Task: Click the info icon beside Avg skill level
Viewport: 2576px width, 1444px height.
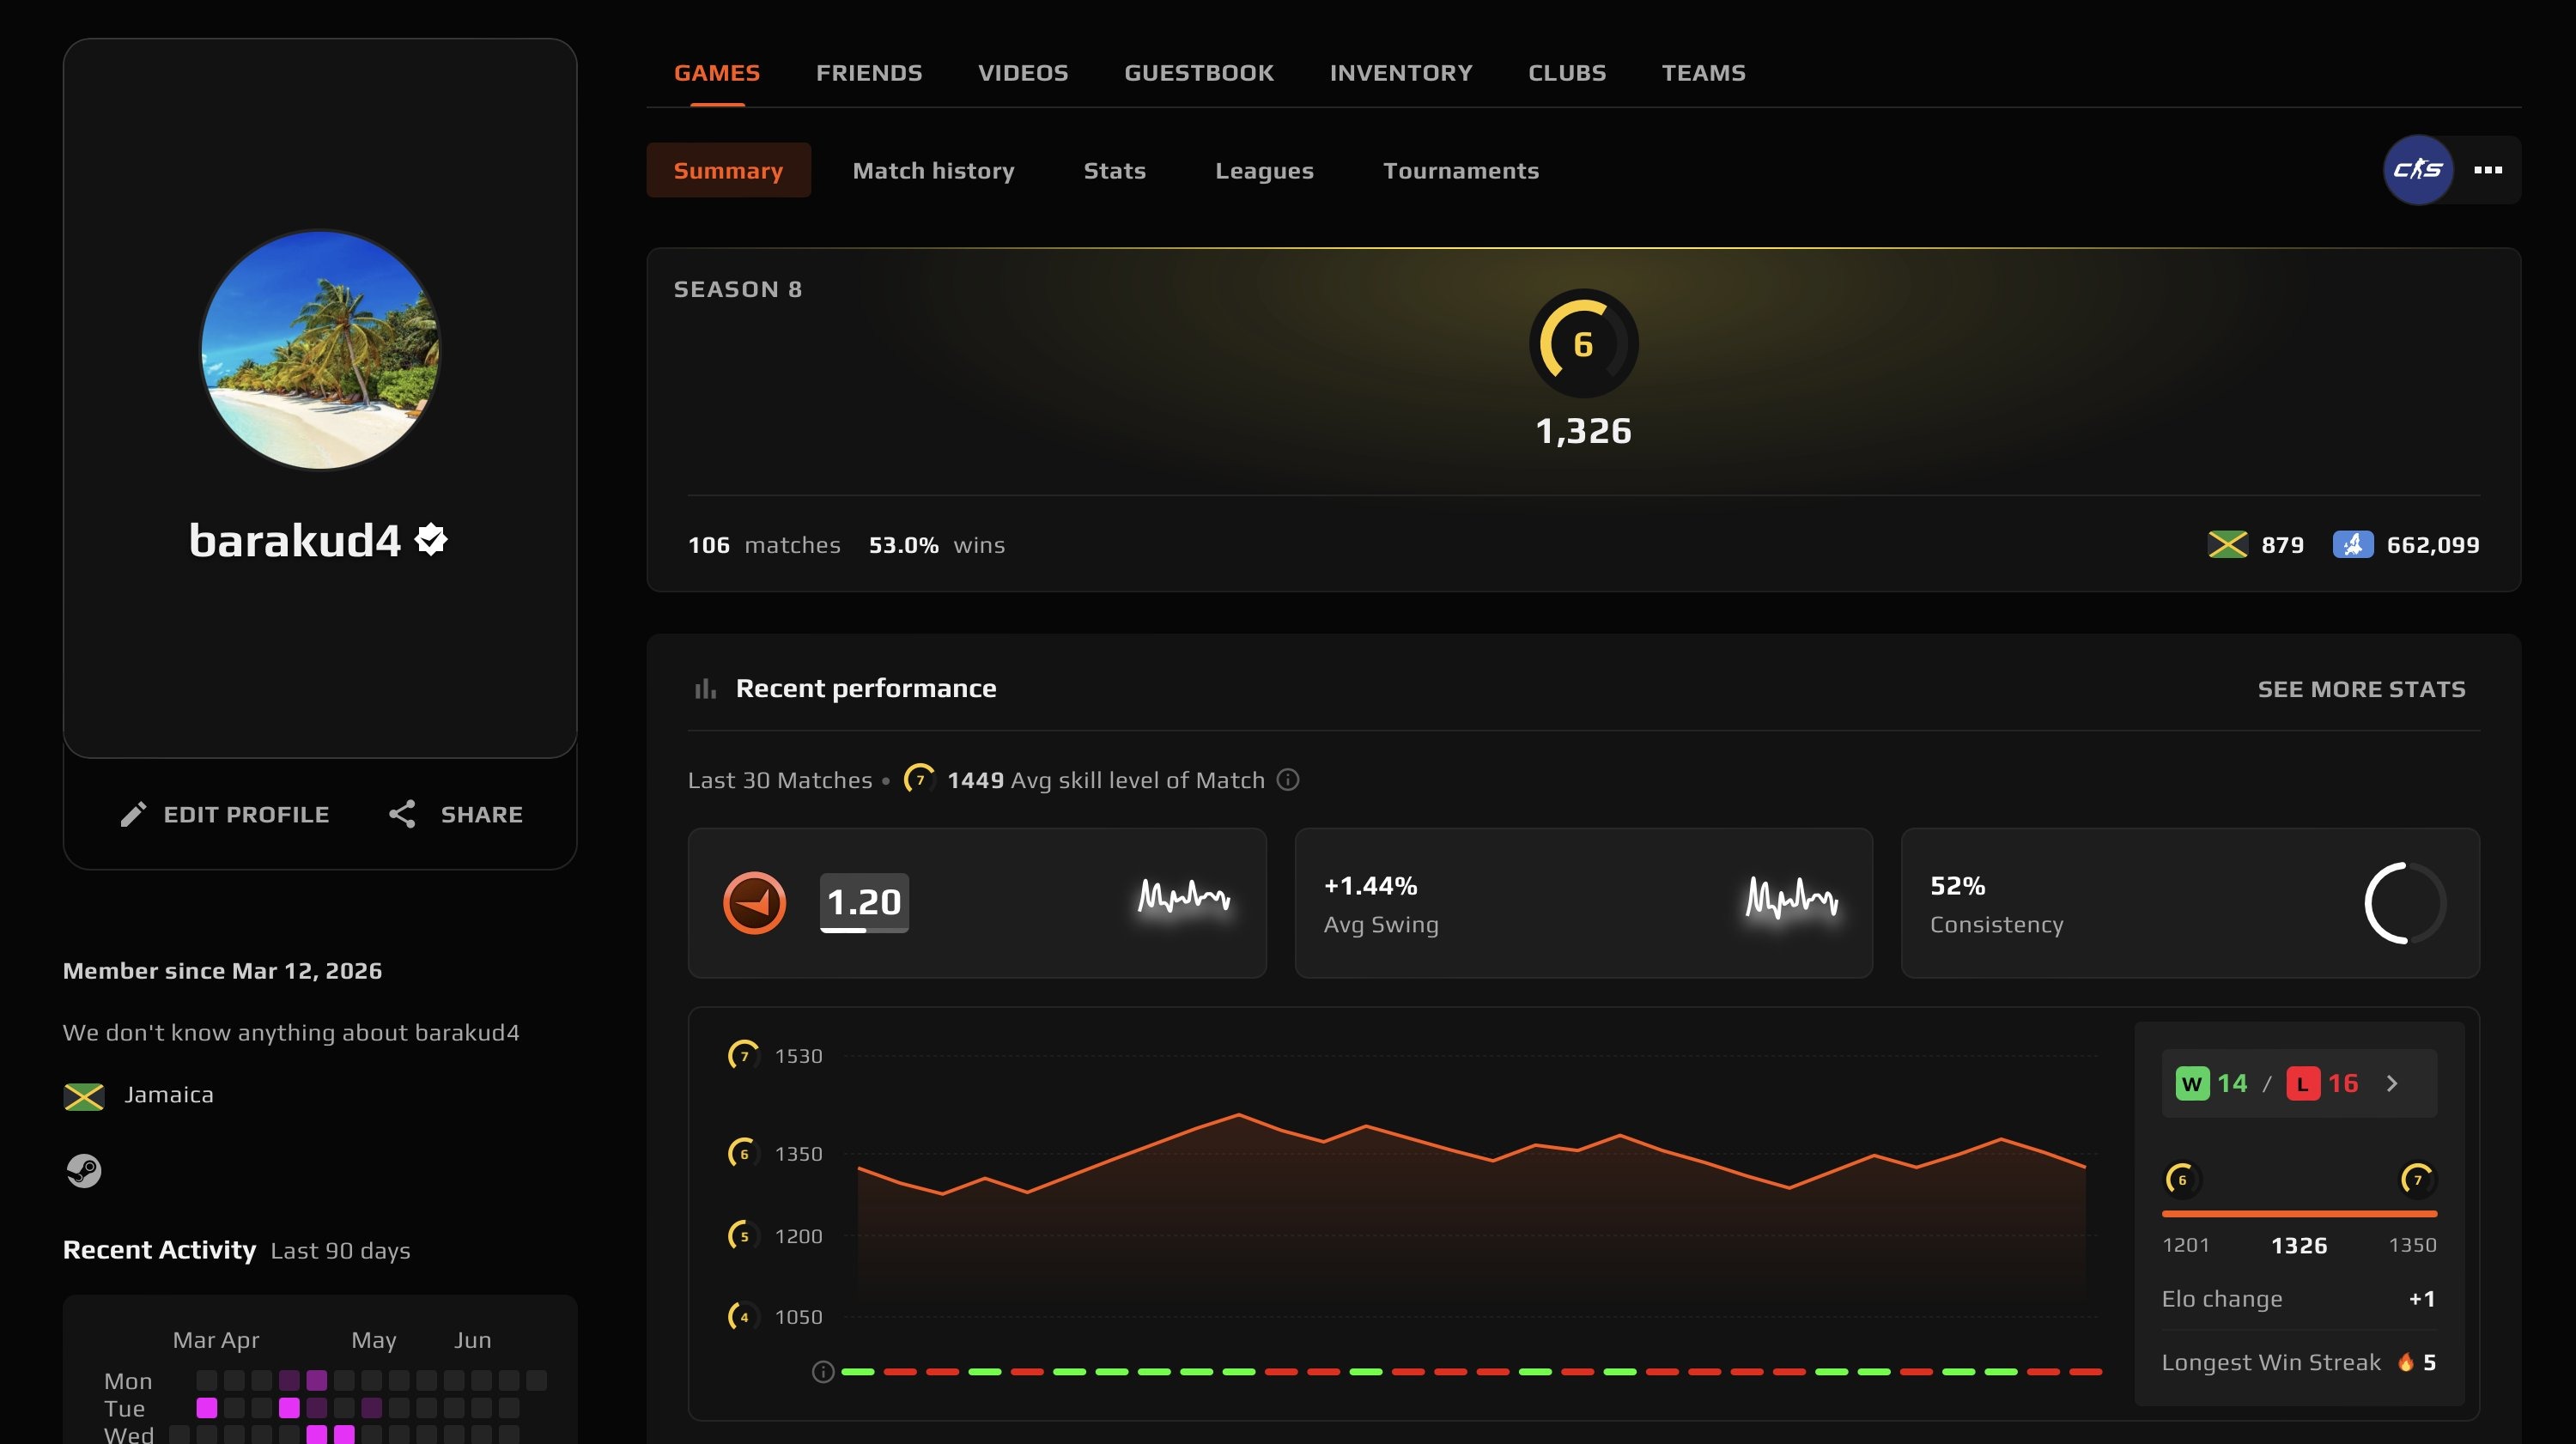Action: tap(1288, 779)
